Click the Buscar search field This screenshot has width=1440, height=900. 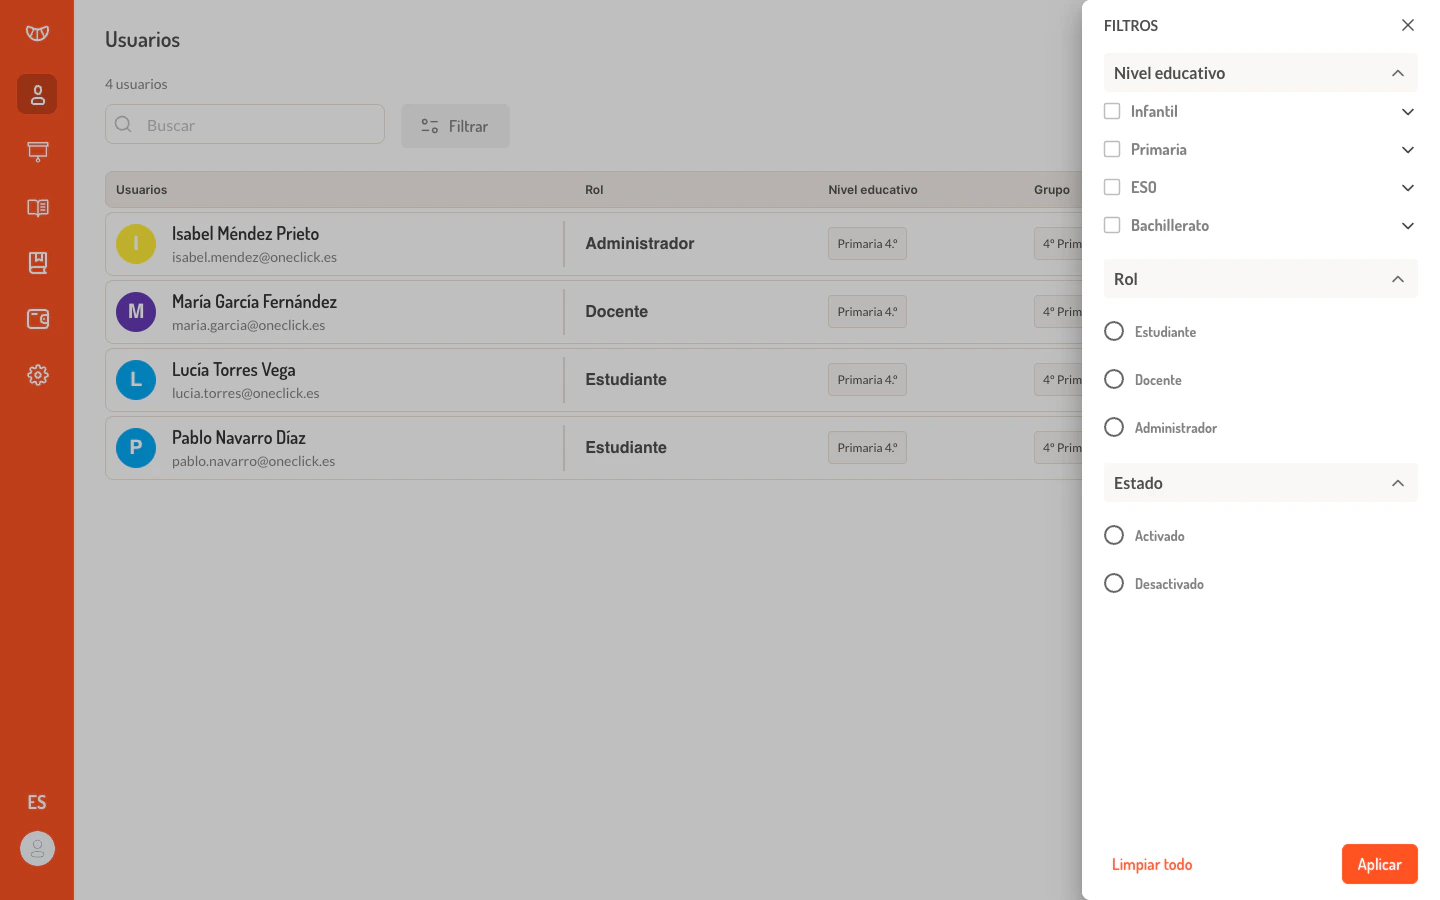pos(245,124)
